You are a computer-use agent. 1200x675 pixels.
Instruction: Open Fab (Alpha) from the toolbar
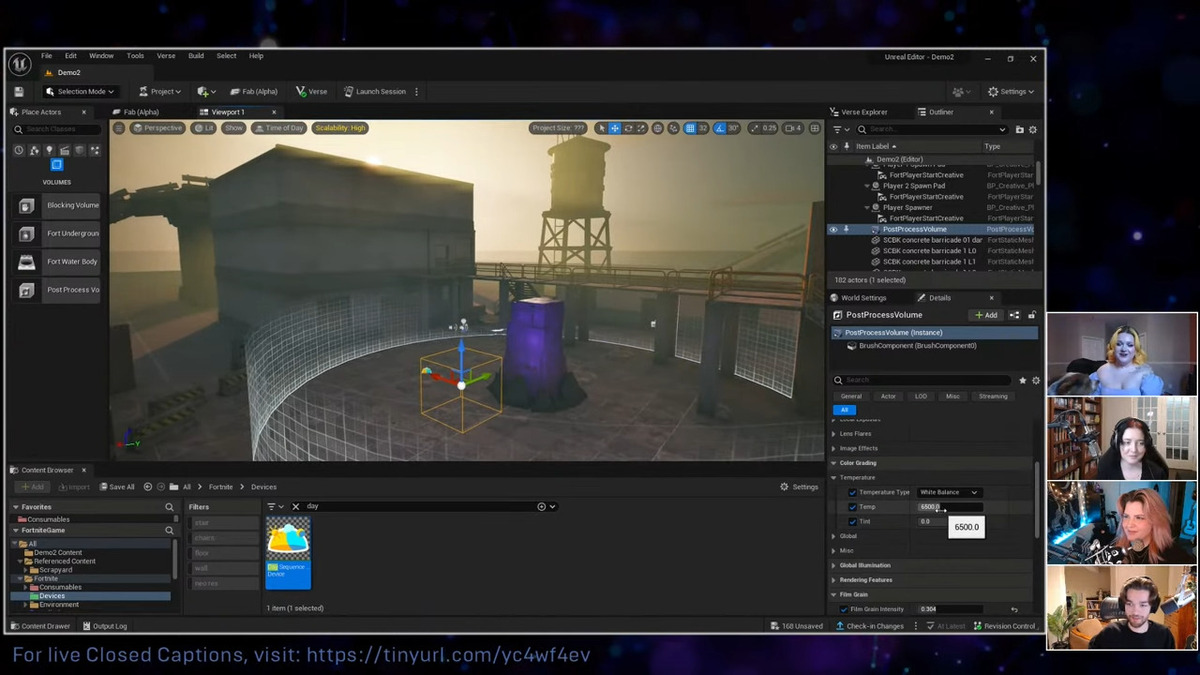pos(253,91)
